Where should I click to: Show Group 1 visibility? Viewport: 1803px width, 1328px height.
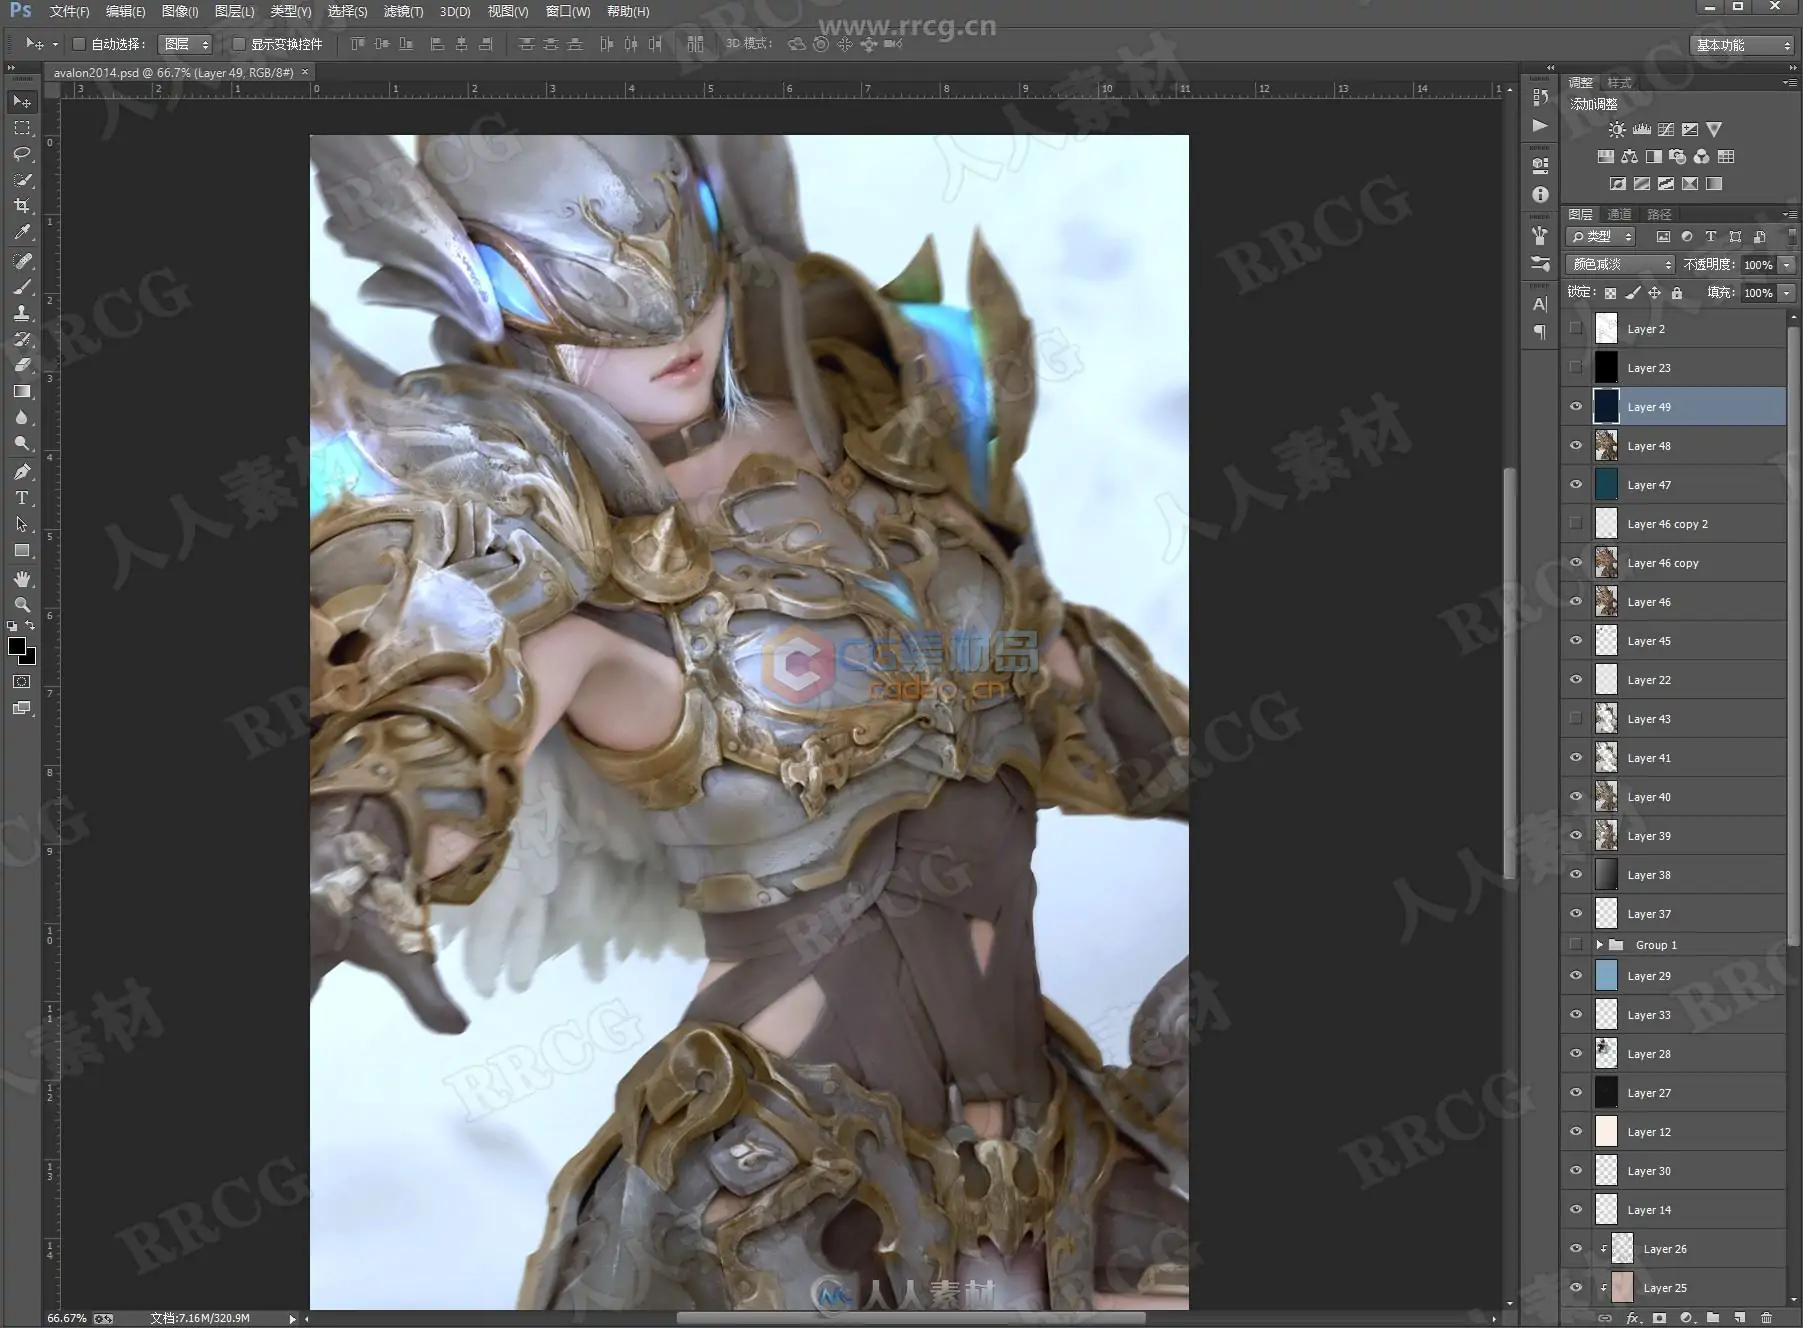[x=1576, y=945]
